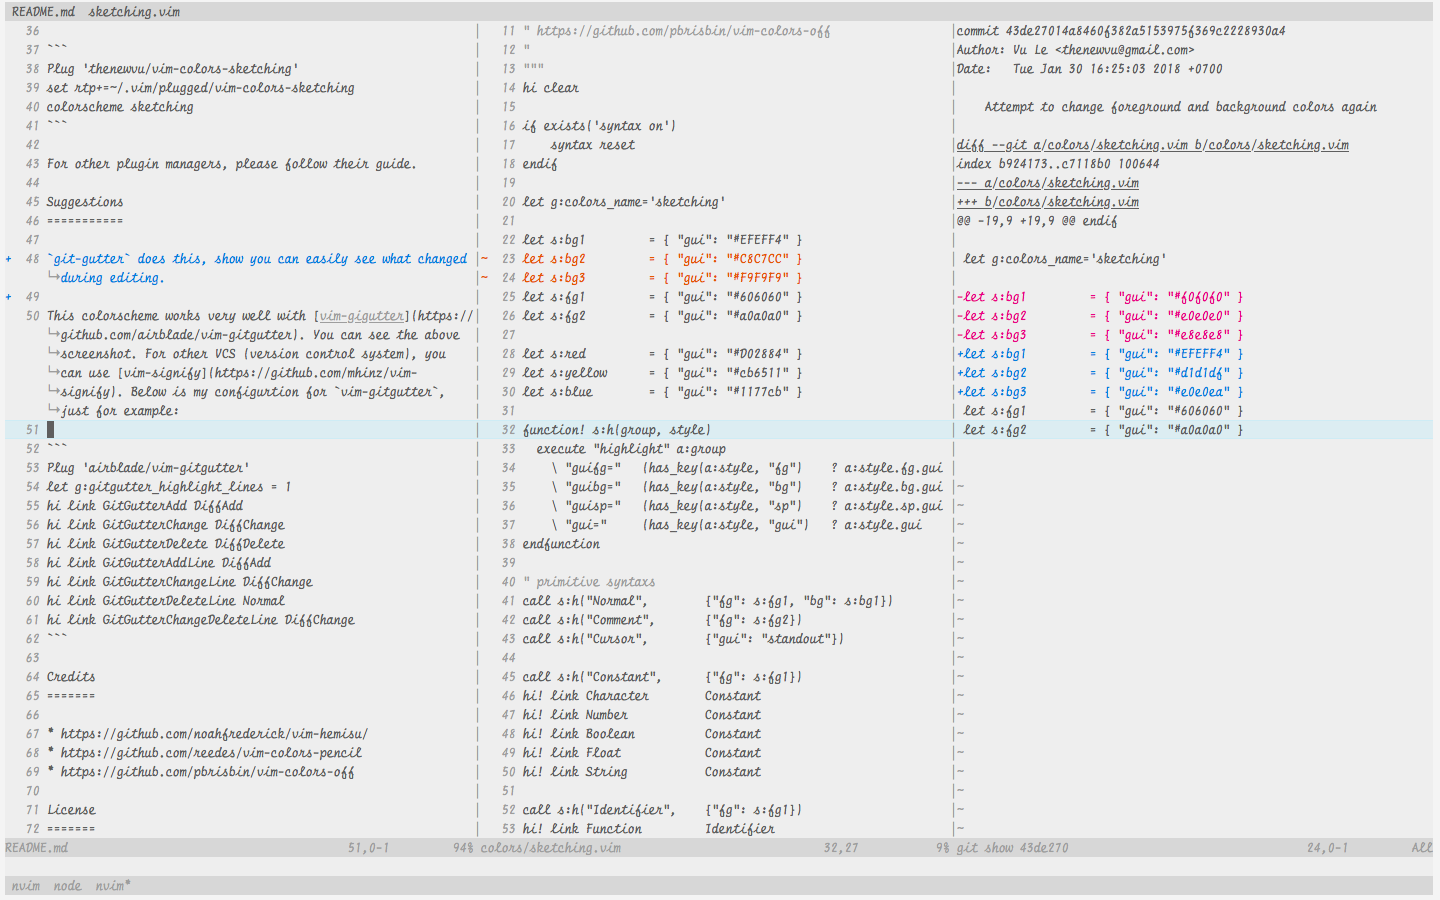Click 'For other plugin managers' sentence
This screenshot has width=1440, height=900.
tap(231, 164)
